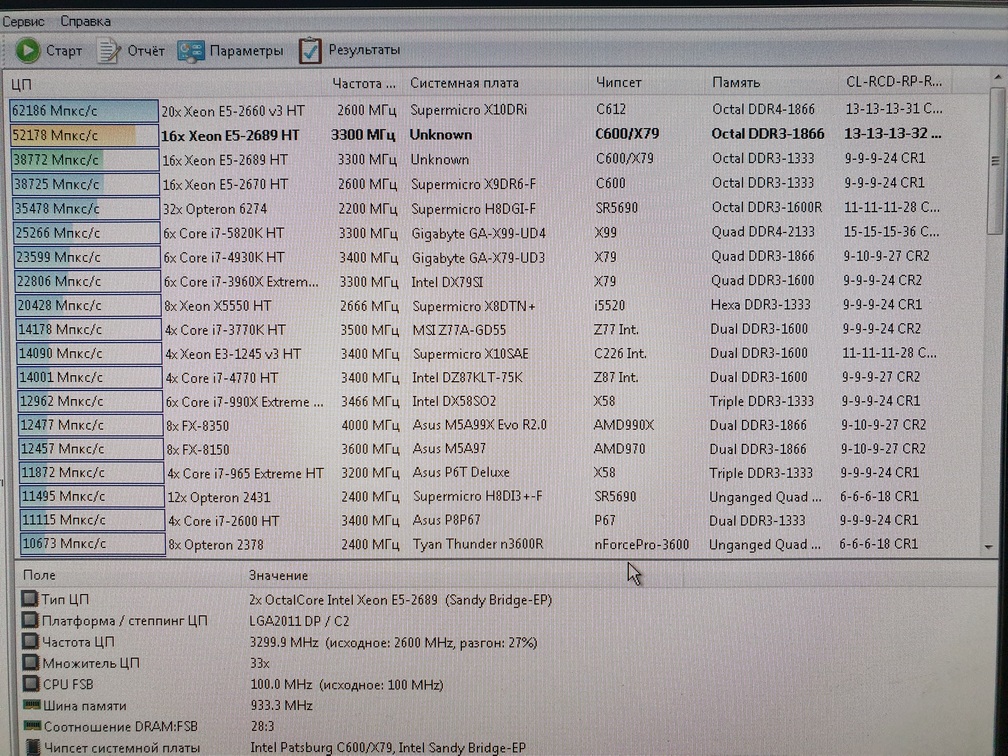Image resolution: width=1008 pixels, height=756 pixels.
Task: Select the 2x OctalCore Intel Xeon E5-2689 value
Action: click(400, 600)
